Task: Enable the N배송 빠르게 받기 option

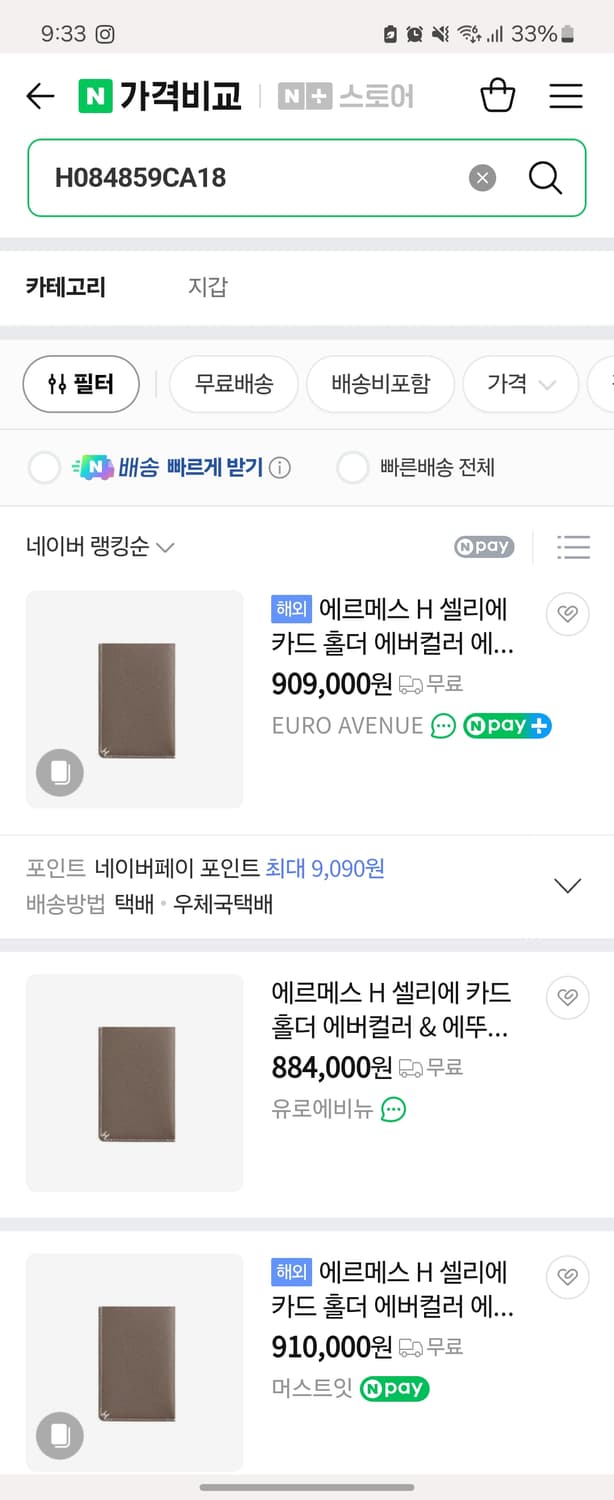Action: (x=45, y=468)
